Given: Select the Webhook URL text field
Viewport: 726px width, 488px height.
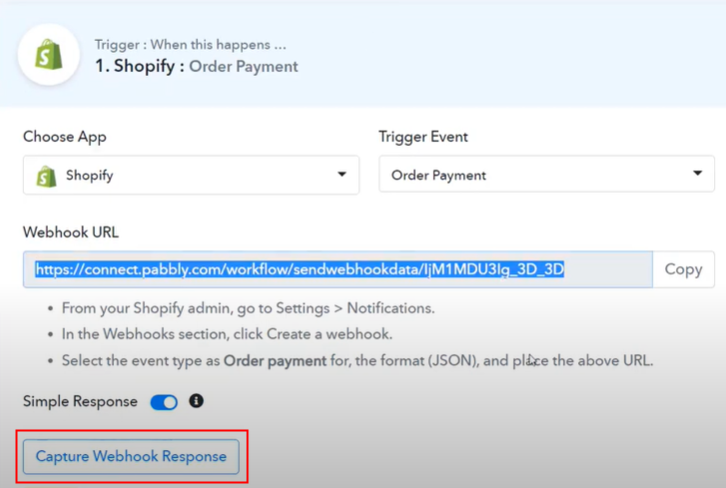Looking at the screenshot, I should click(x=338, y=269).
